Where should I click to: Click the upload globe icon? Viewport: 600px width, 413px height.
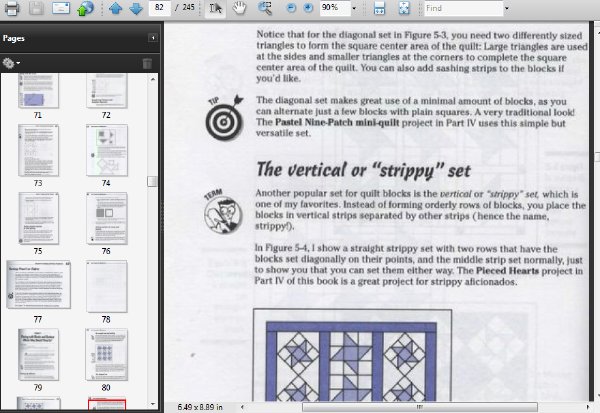pyautogui.click(x=85, y=8)
